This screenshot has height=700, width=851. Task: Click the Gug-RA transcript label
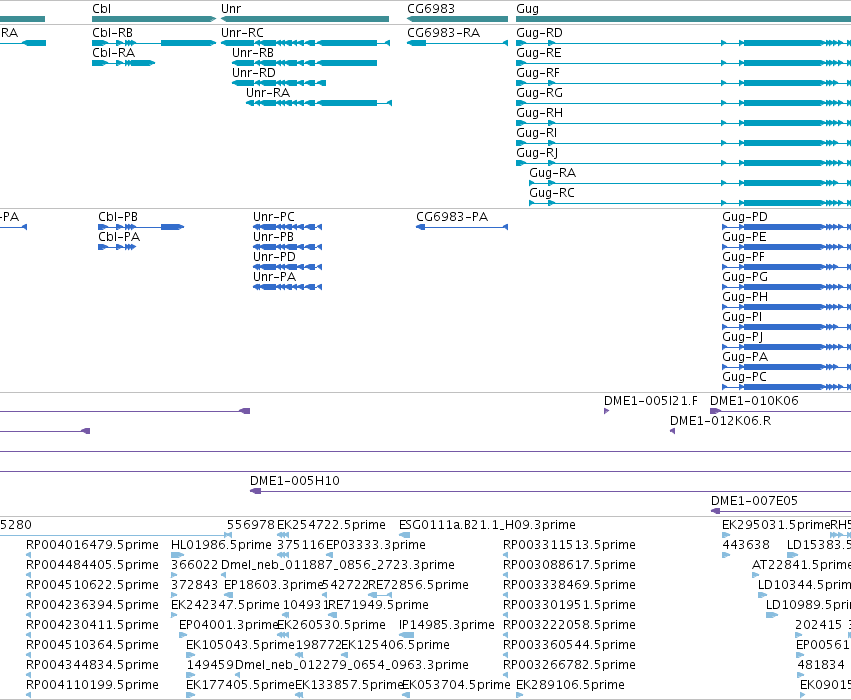tap(552, 173)
